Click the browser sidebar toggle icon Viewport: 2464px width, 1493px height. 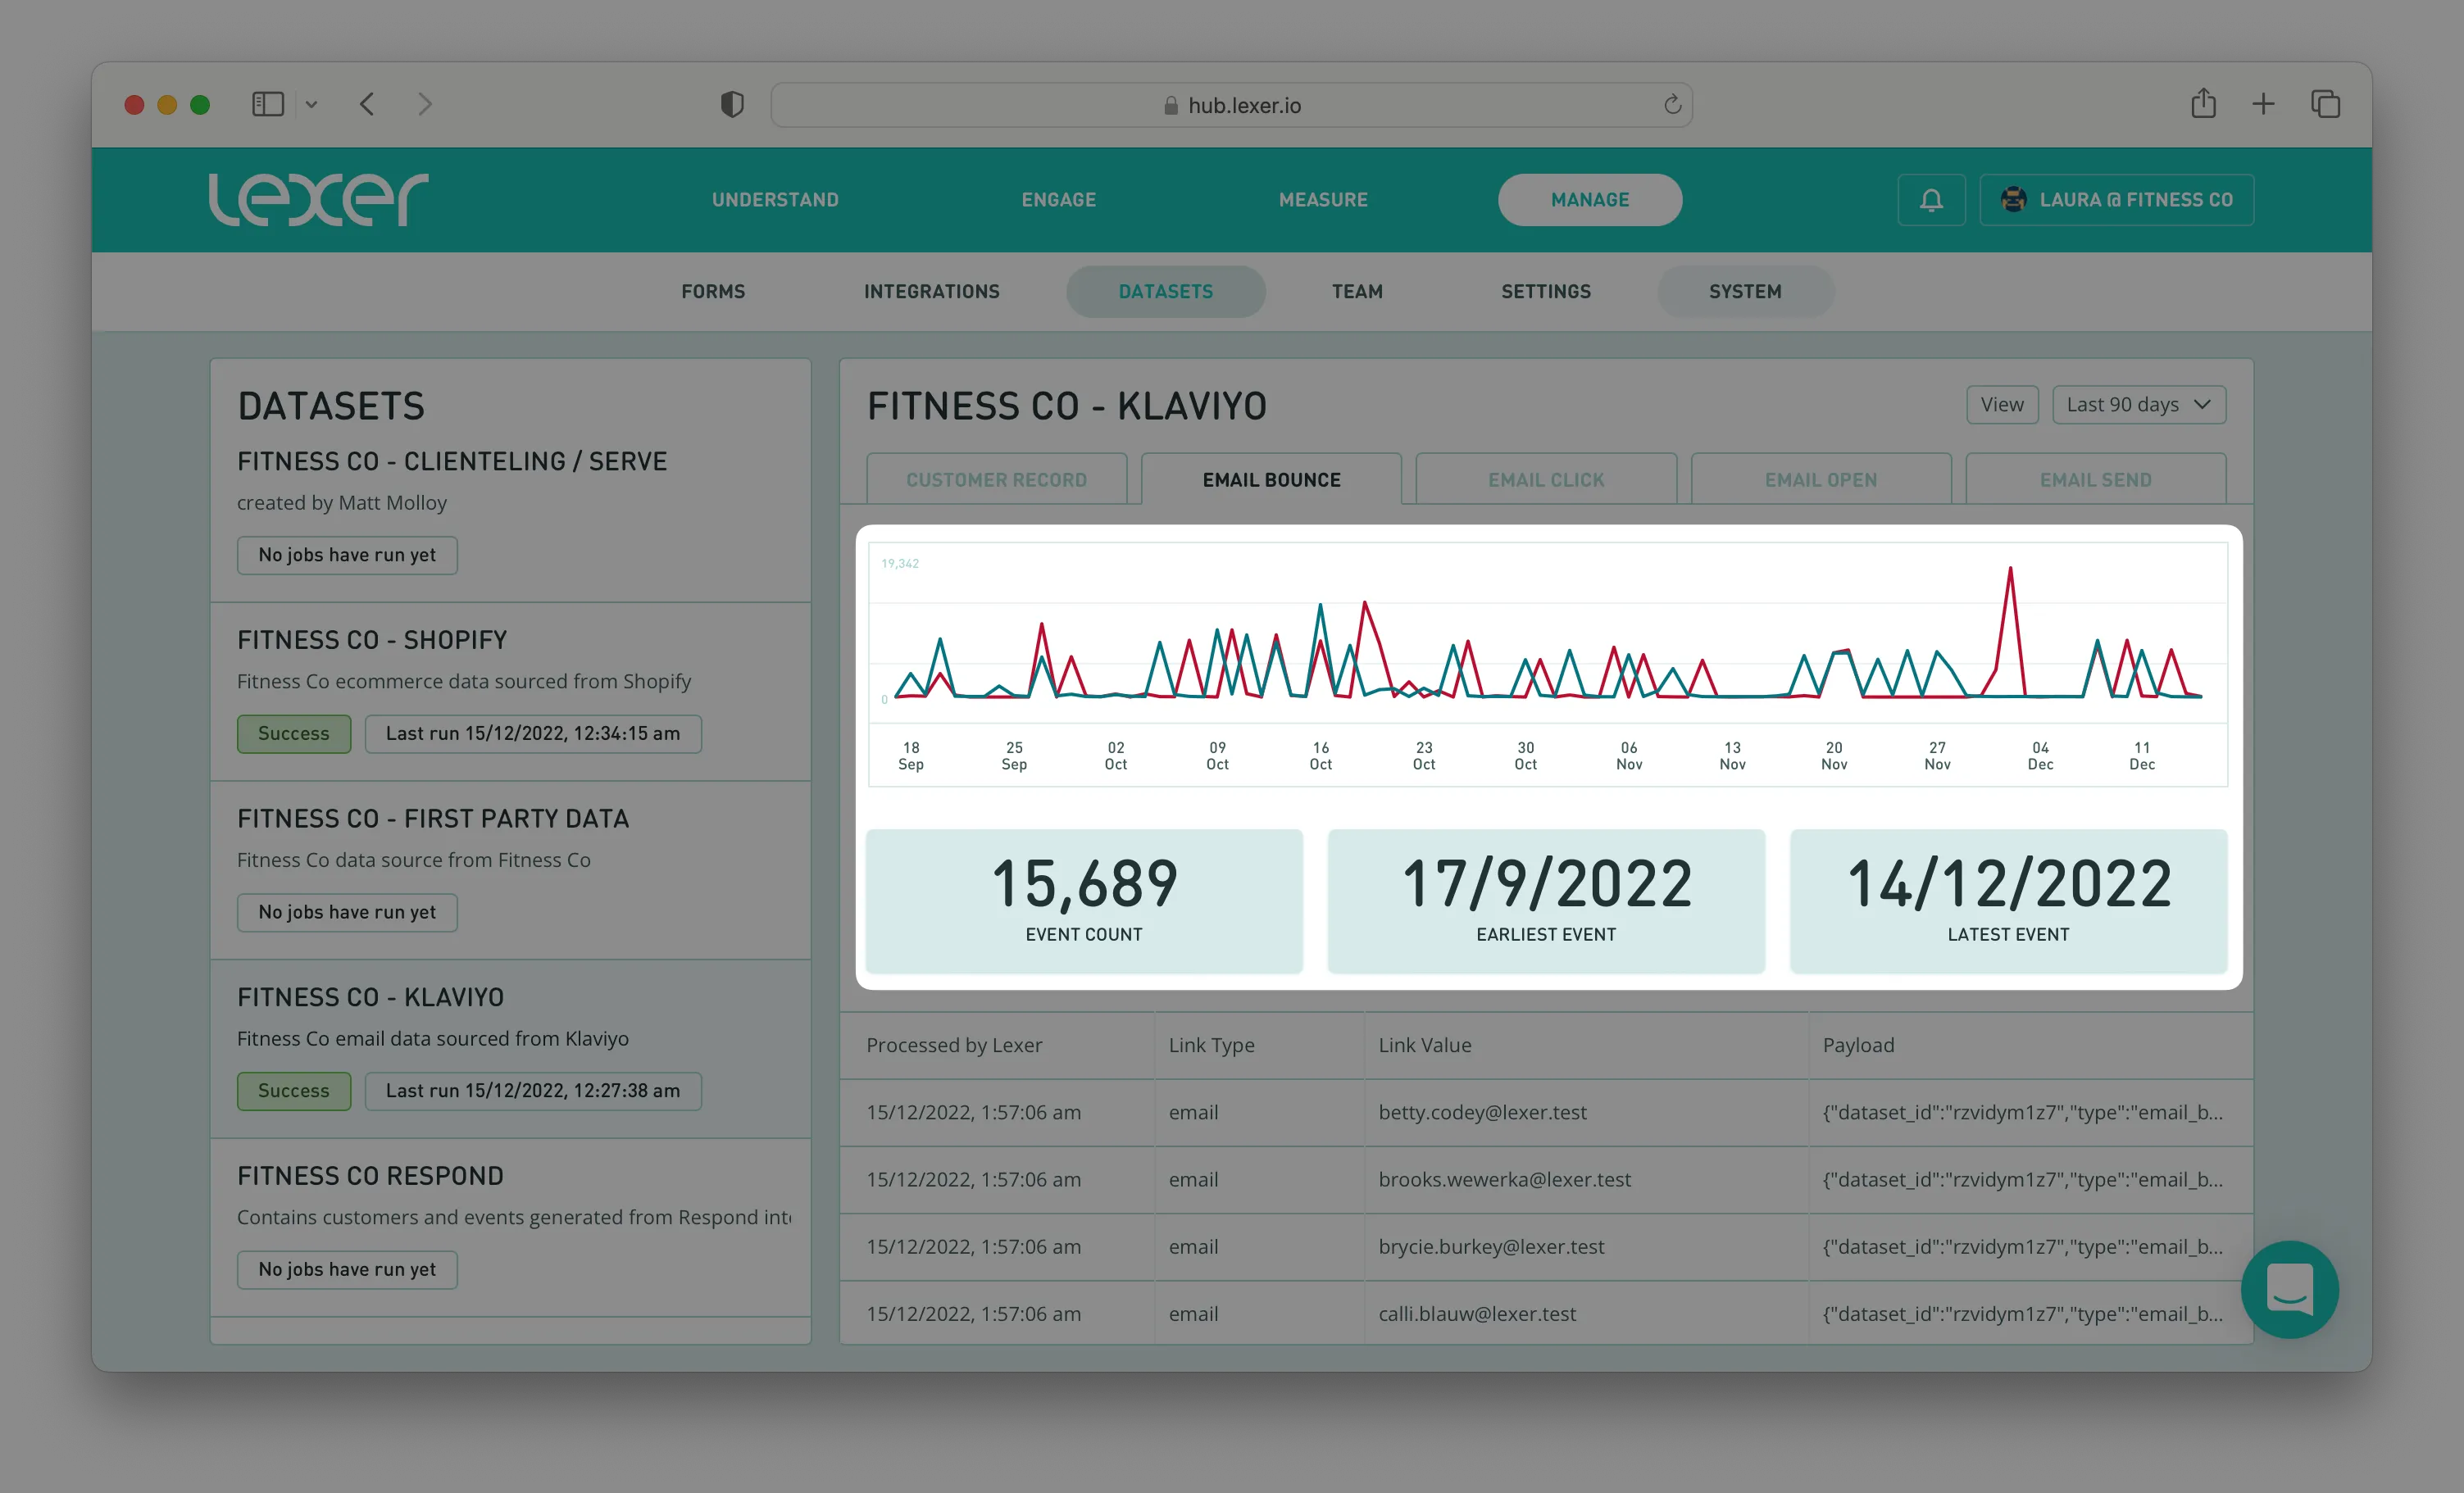pyautogui.click(x=267, y=104)
